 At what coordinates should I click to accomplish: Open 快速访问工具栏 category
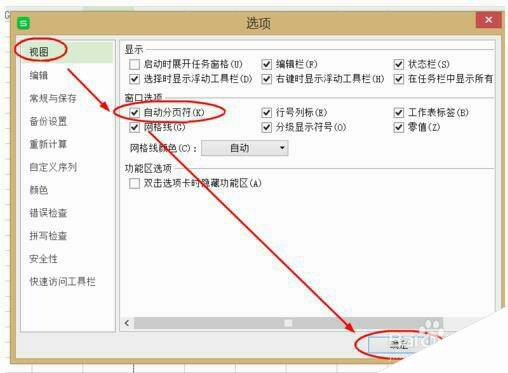click(x=62, y=282)
